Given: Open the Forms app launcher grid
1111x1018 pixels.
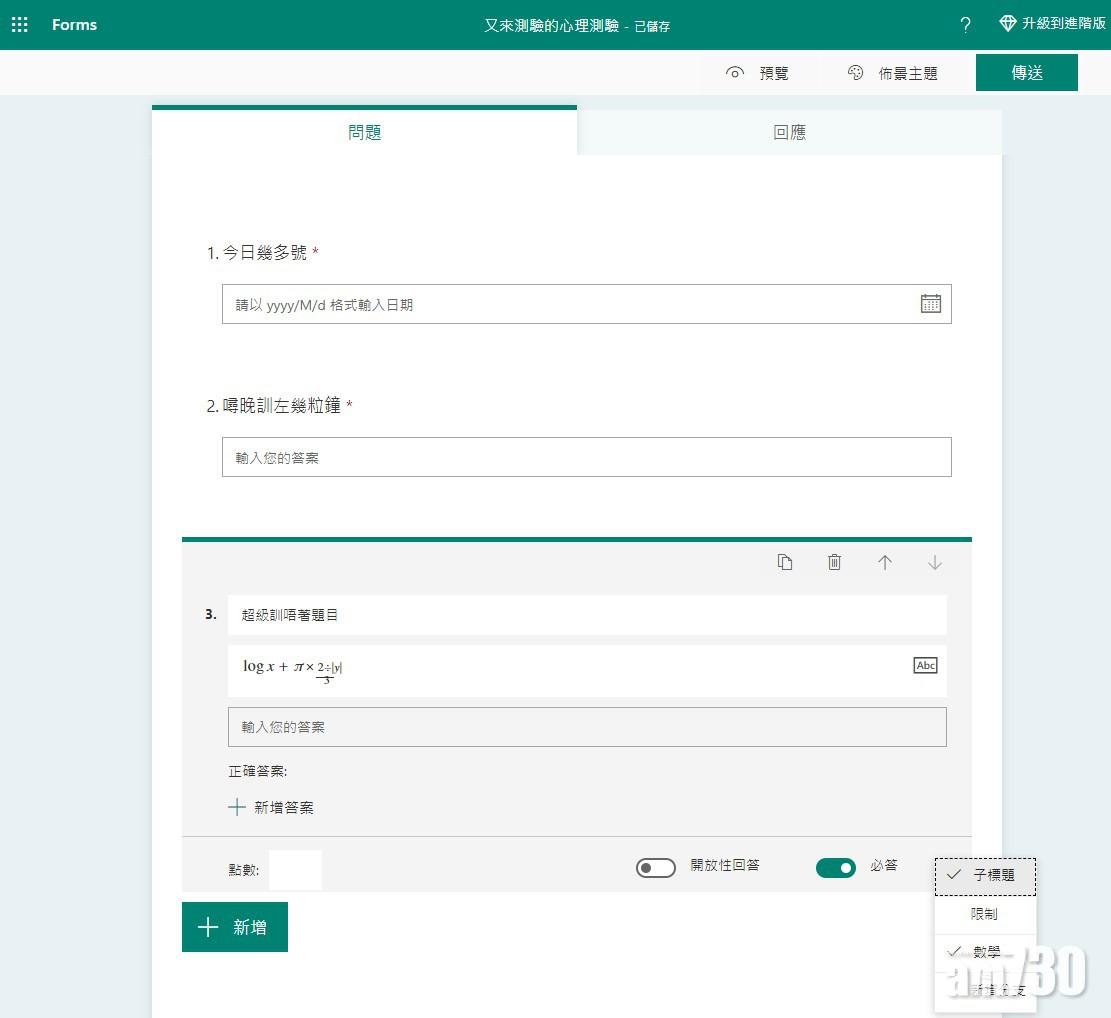Looking at the screenshot, I should (20, 25).
